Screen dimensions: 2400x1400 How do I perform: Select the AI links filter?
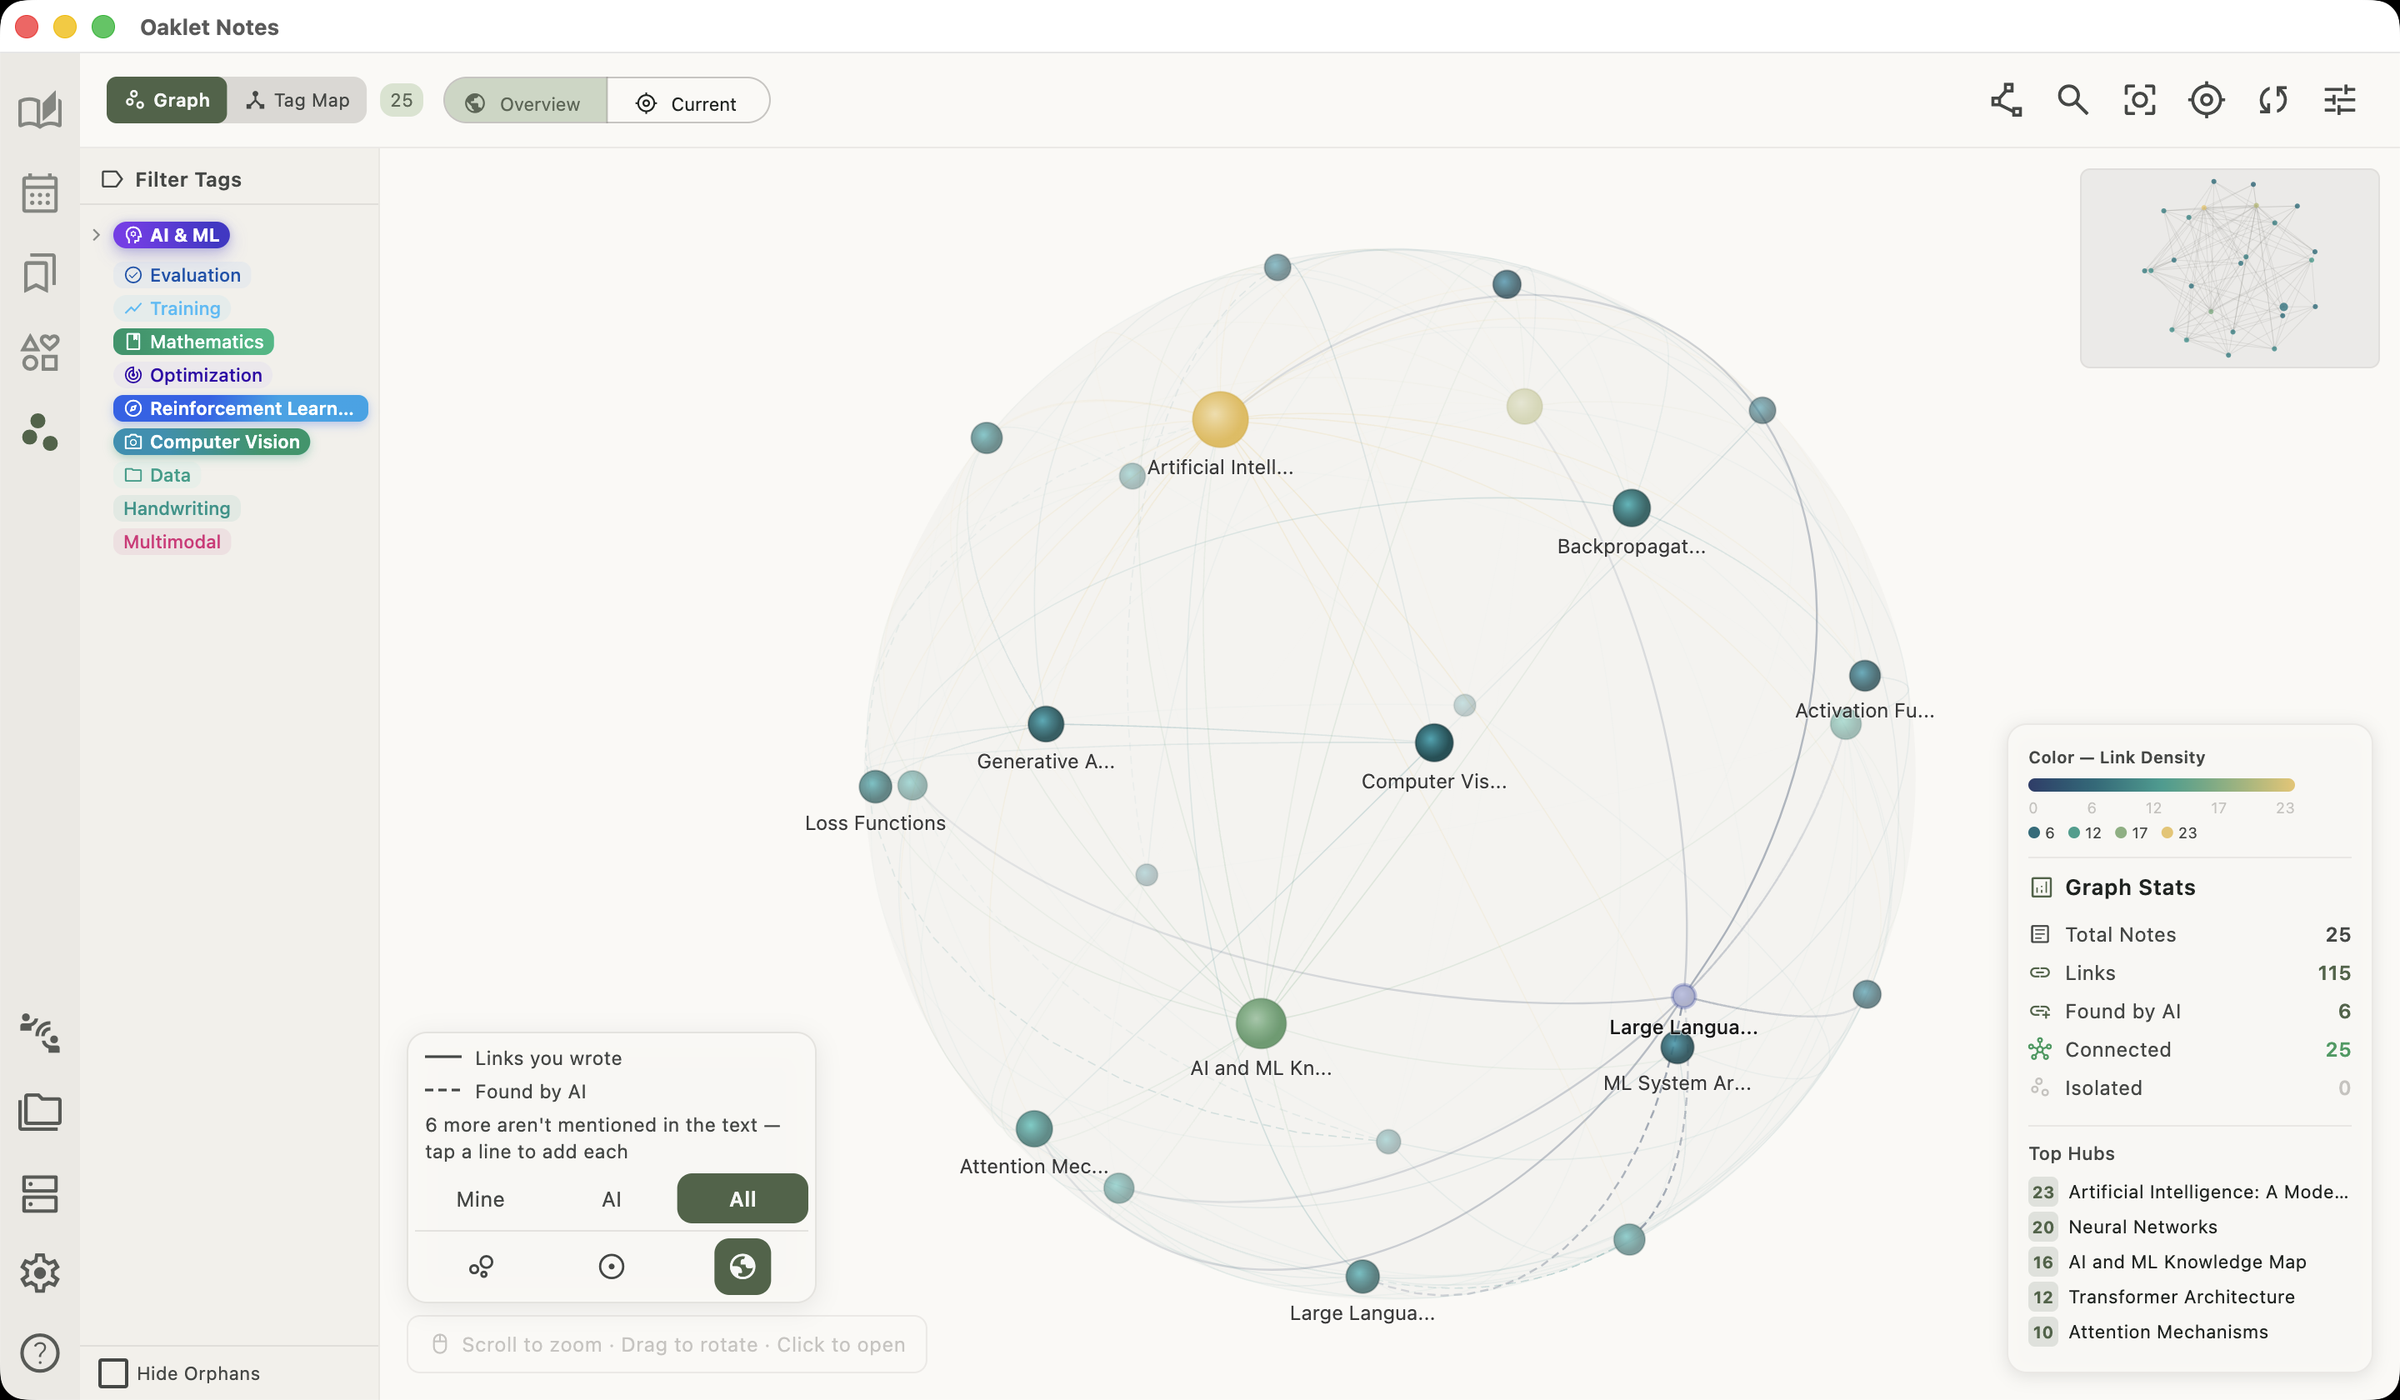click(x=611, y=1199)
